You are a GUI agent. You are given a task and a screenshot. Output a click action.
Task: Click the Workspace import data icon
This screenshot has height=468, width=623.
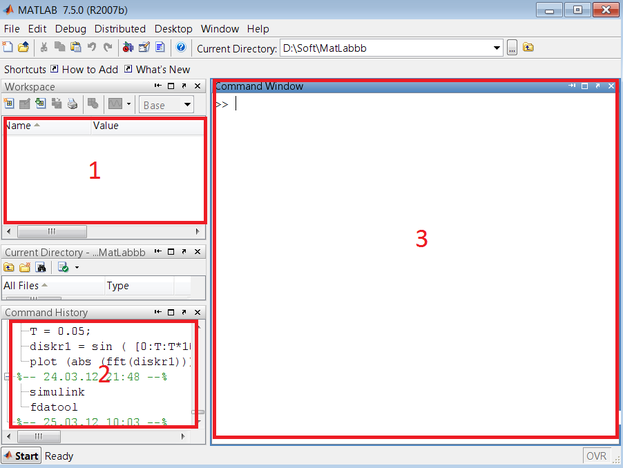pyautogui.click(x=41, y=104)
